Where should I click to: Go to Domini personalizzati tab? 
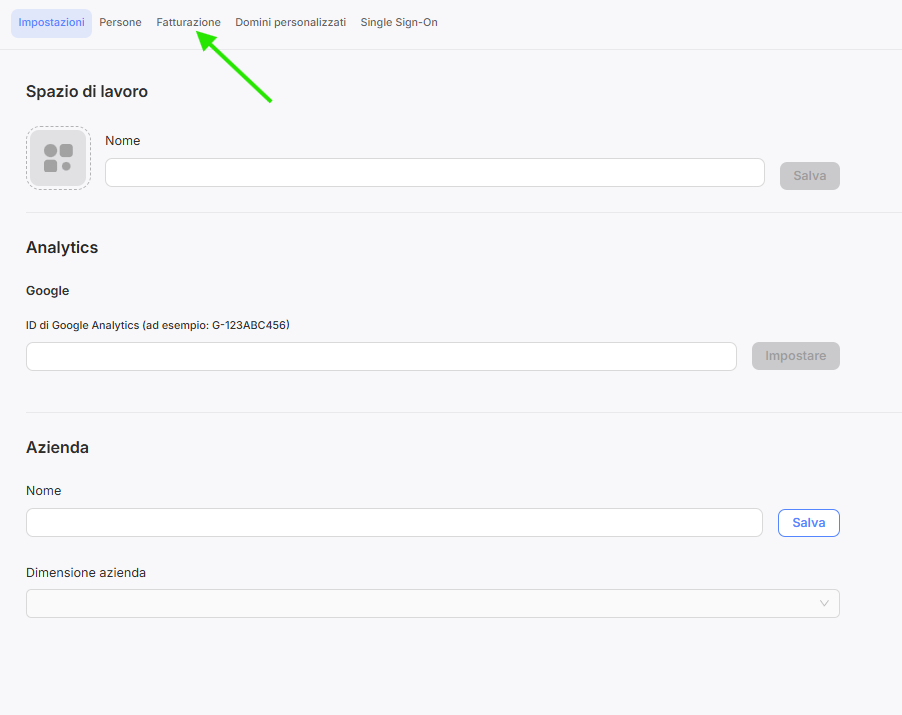pos(290,22)
